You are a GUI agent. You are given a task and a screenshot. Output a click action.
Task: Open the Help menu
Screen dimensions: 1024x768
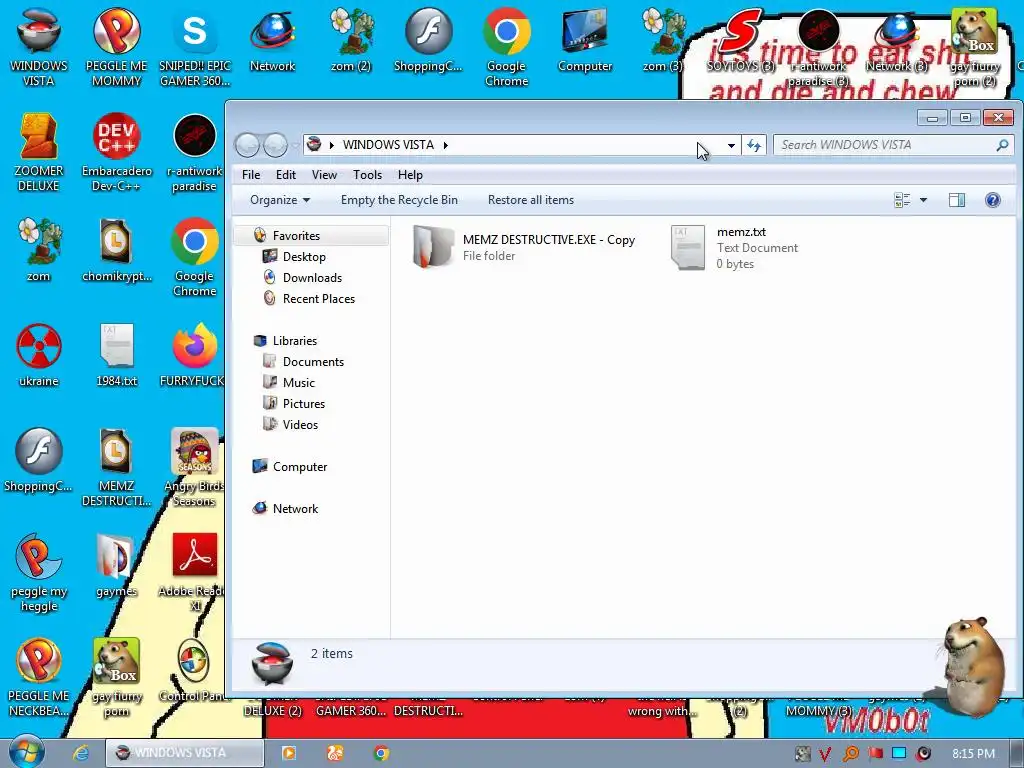click(x=410, y=174)
